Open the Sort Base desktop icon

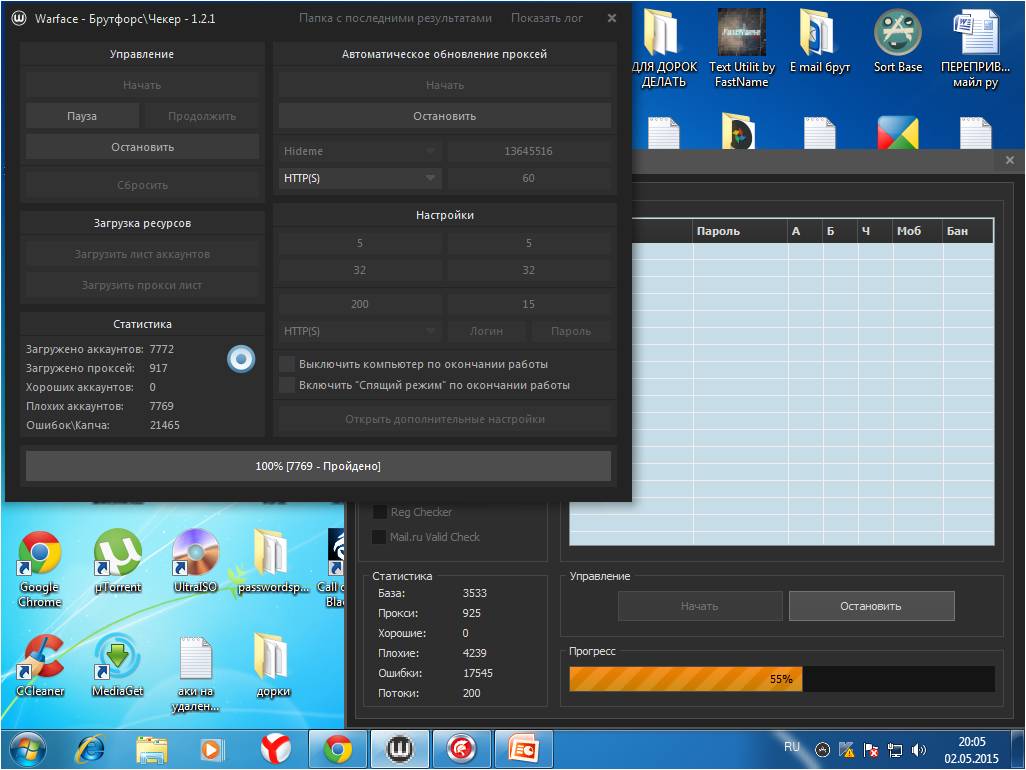pyautogui.click(x=898, y=41)
